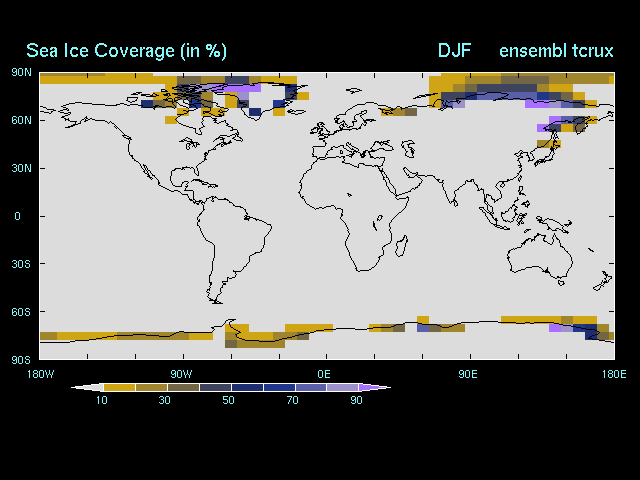
Task: Click the 90E longitude axis label
Action: point(468,374)
